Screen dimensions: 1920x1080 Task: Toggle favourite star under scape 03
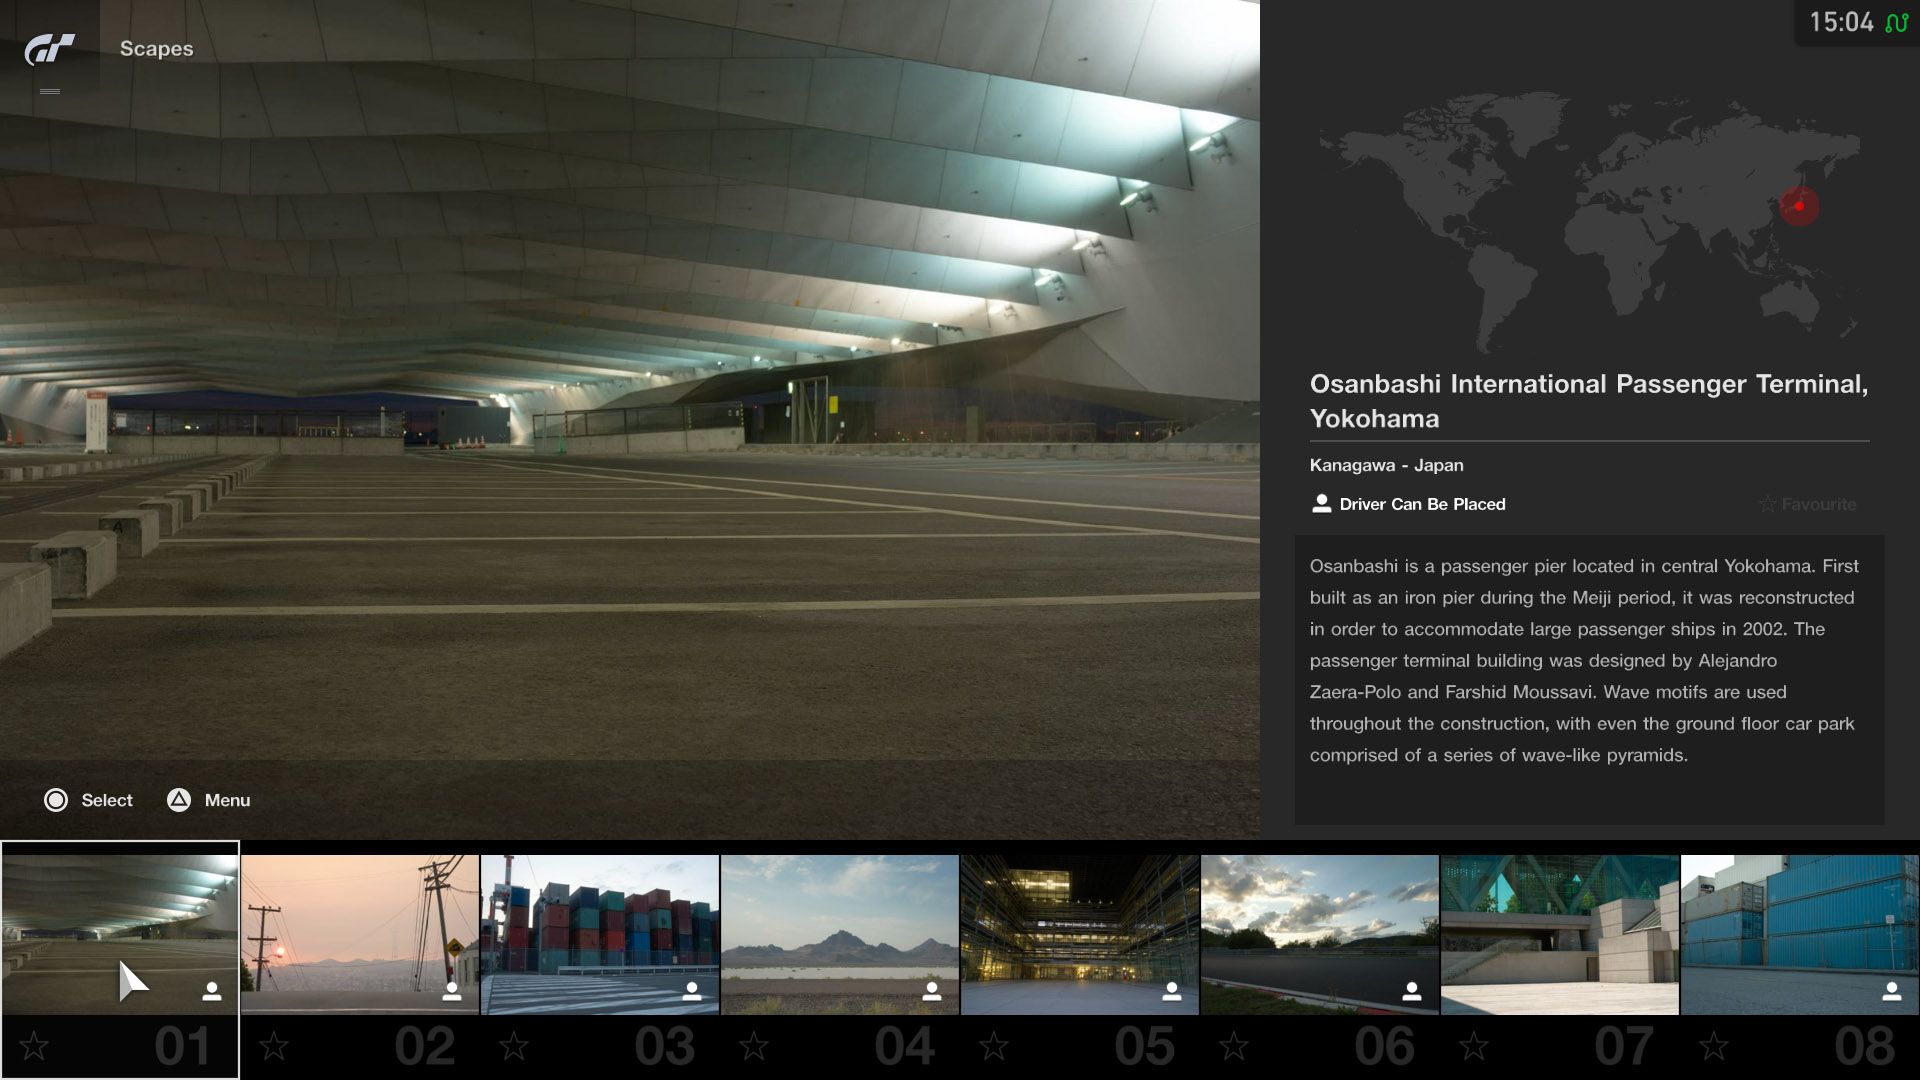[x=514, y=1046]
